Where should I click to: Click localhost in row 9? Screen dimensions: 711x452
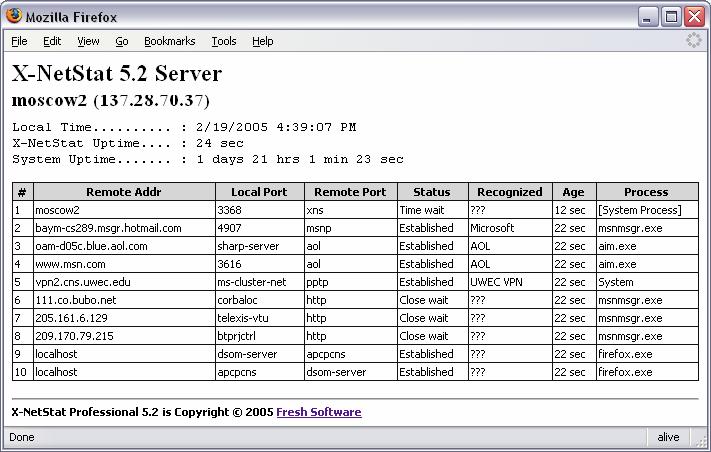(x=56, y=354)
